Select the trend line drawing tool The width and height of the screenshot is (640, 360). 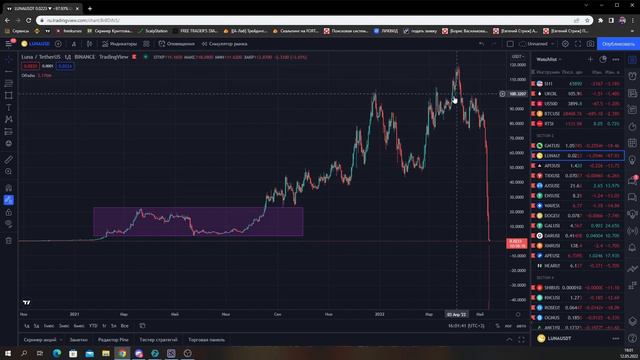9,71
